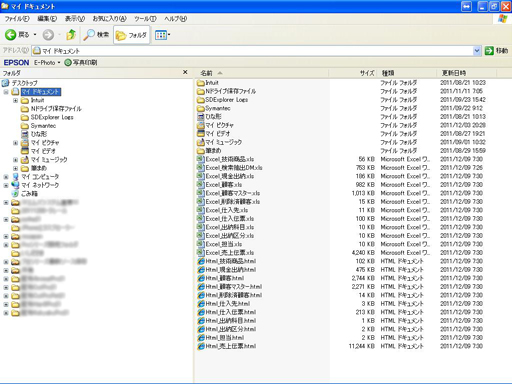
Task: Collapse the マイ ドキュメント tree node
Action: pyautogui.click(x=6, y=92)
